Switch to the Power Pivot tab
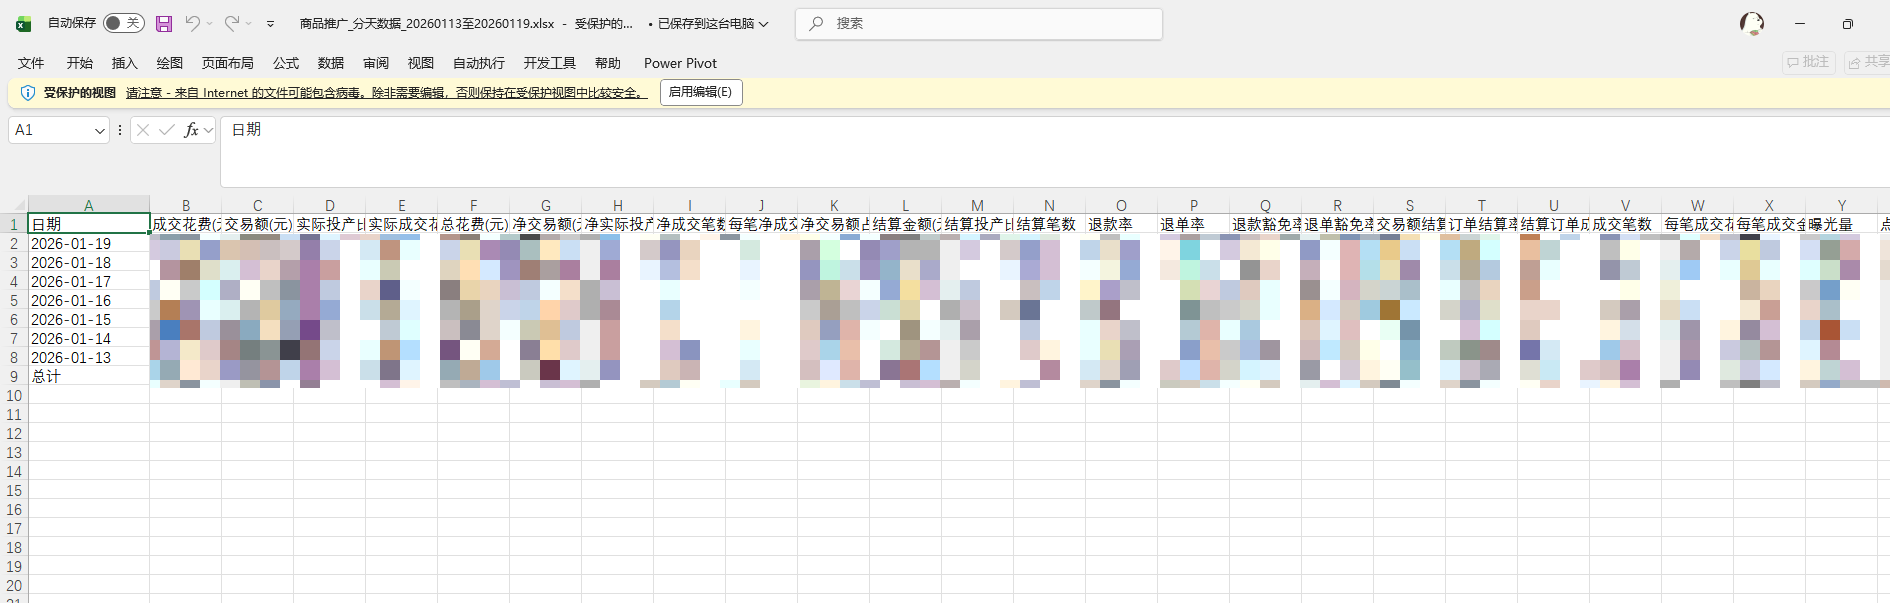Screen dimensions: 1890x603 pyautogui.click(x=680, y=63)
